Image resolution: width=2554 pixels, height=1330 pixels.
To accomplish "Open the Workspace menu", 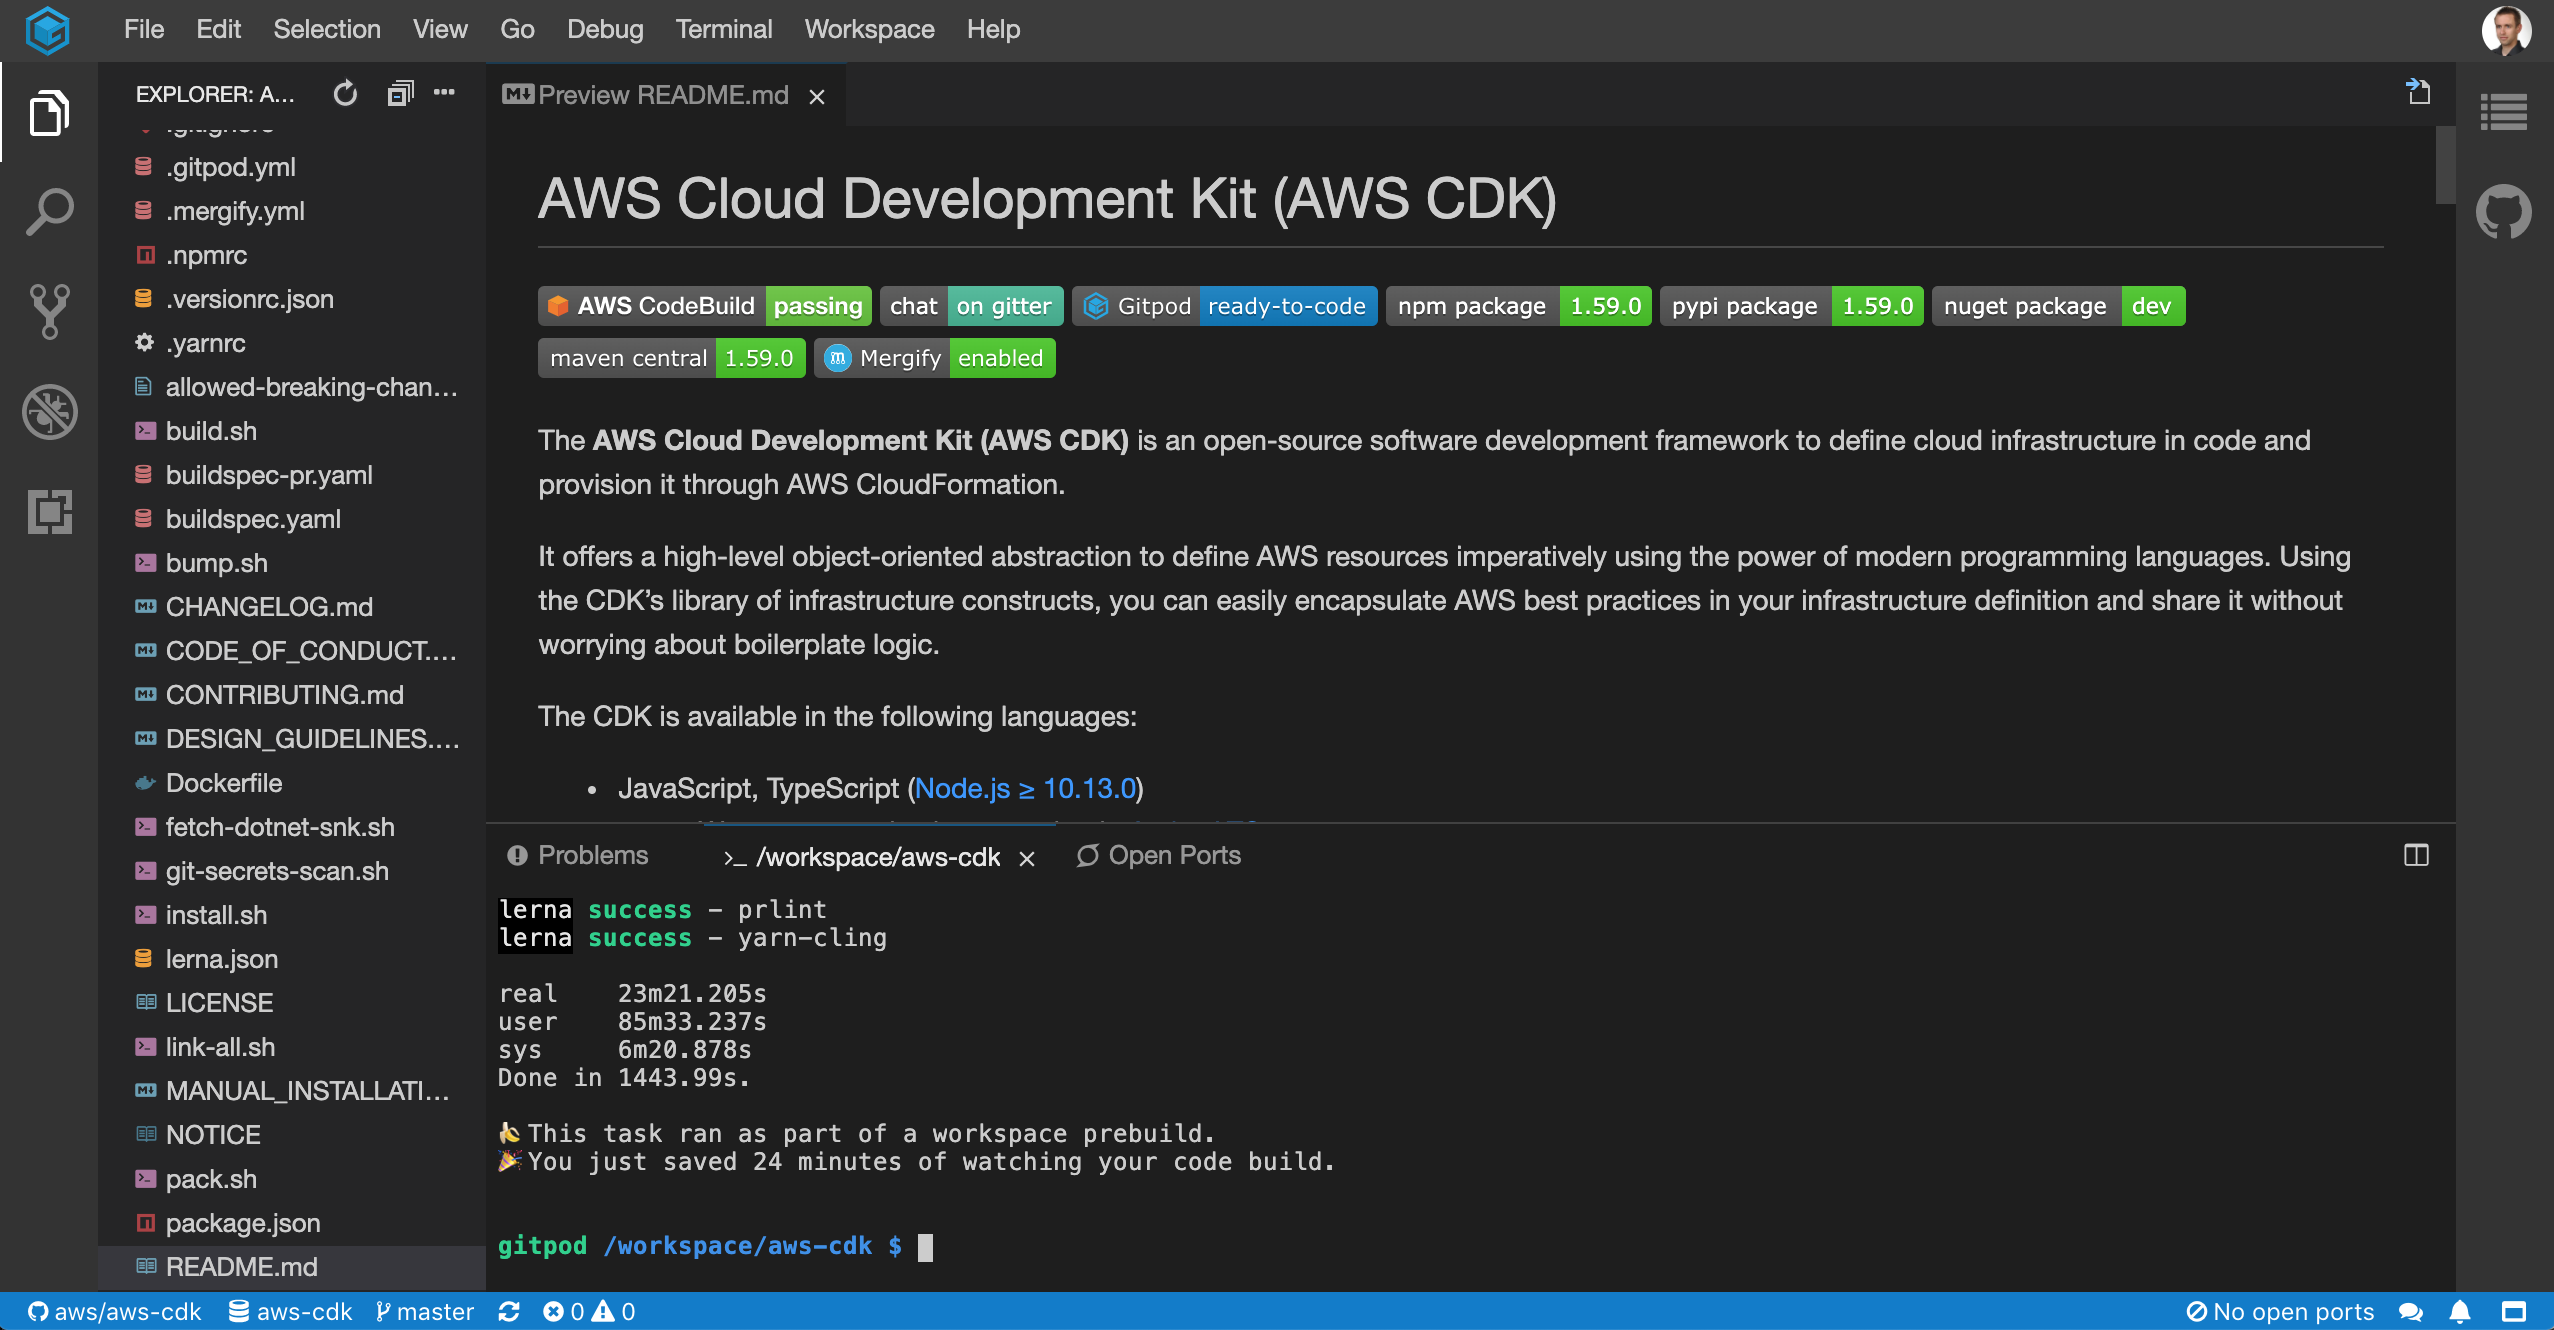I will coord(869,29).
